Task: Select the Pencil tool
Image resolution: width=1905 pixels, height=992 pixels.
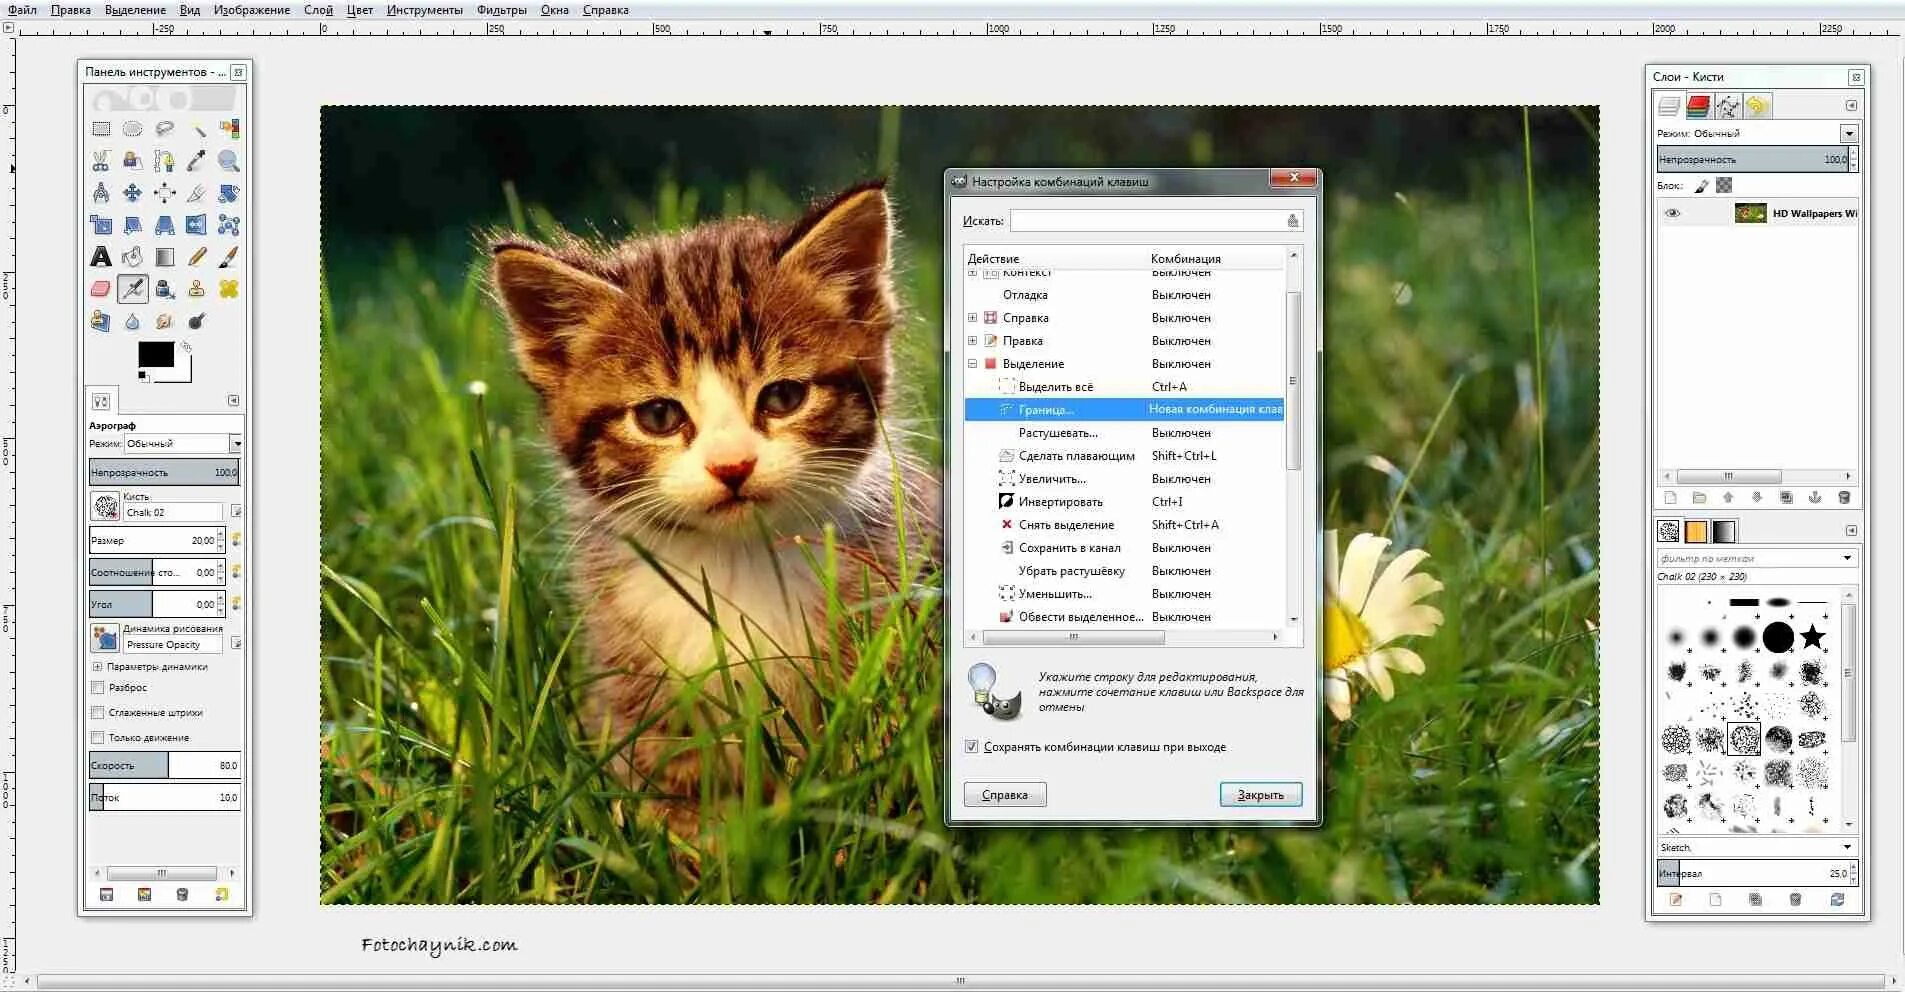Action: [x=197, y=257]
